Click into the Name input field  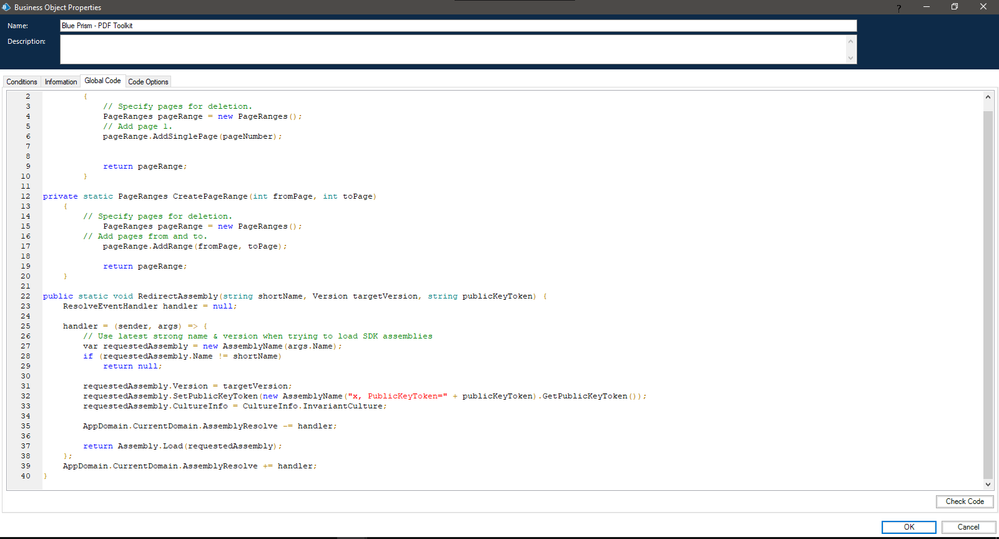coord(458,25)
